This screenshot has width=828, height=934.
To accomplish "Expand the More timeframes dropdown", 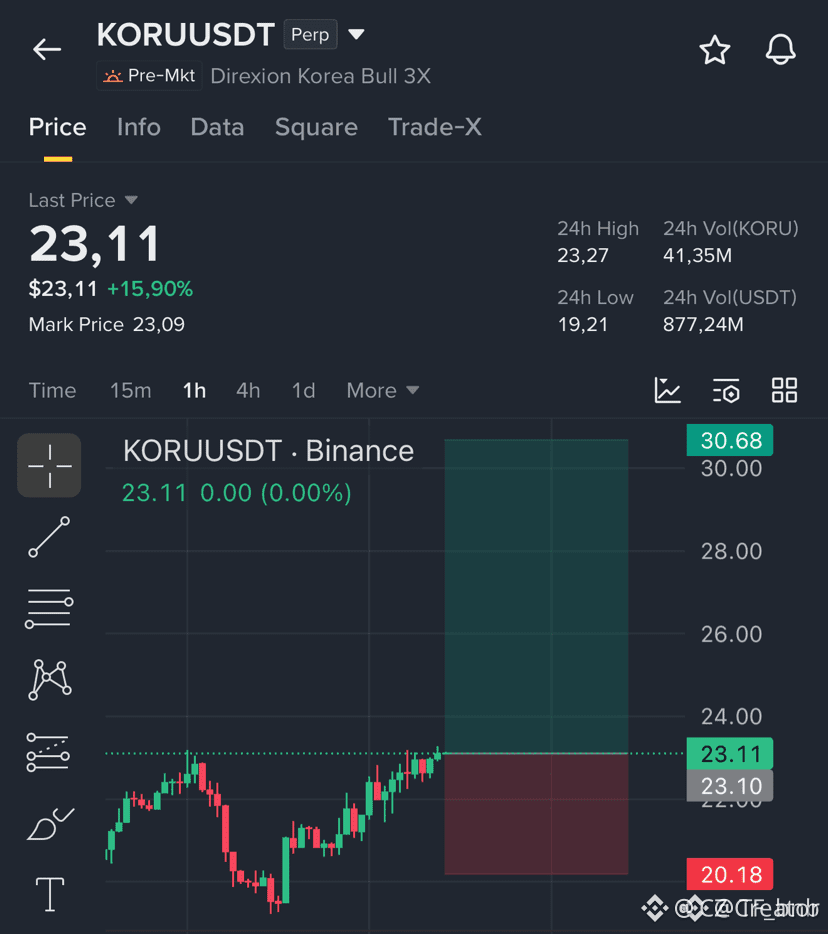I will pos(383,391).
